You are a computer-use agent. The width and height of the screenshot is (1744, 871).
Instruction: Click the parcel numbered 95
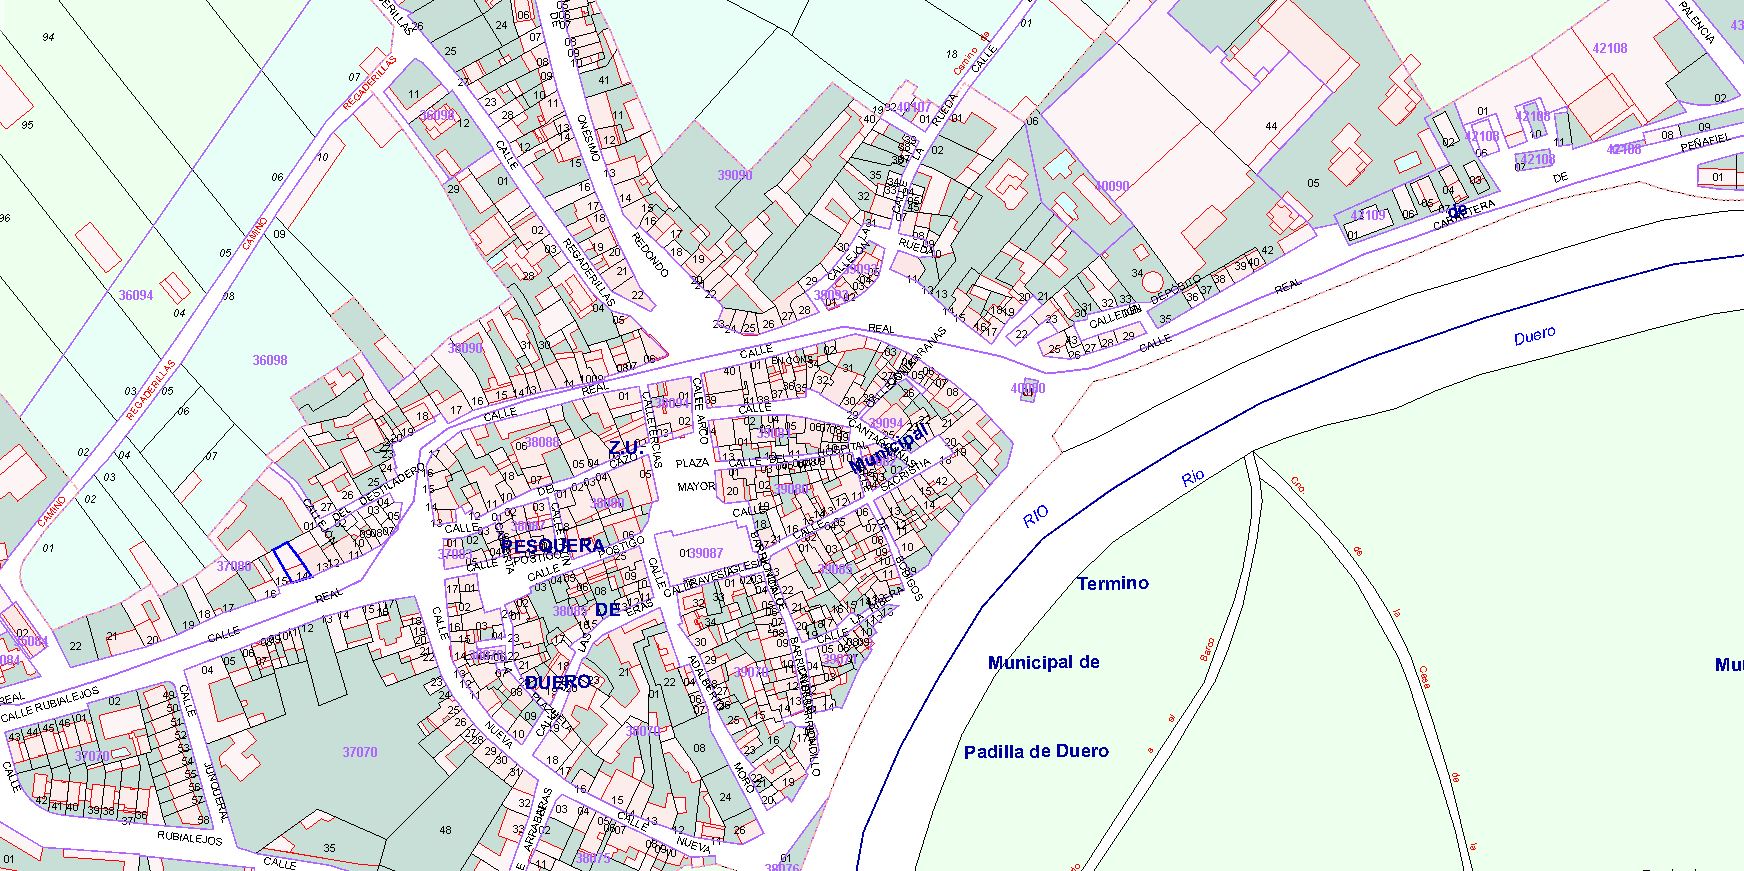click(27, 125)
